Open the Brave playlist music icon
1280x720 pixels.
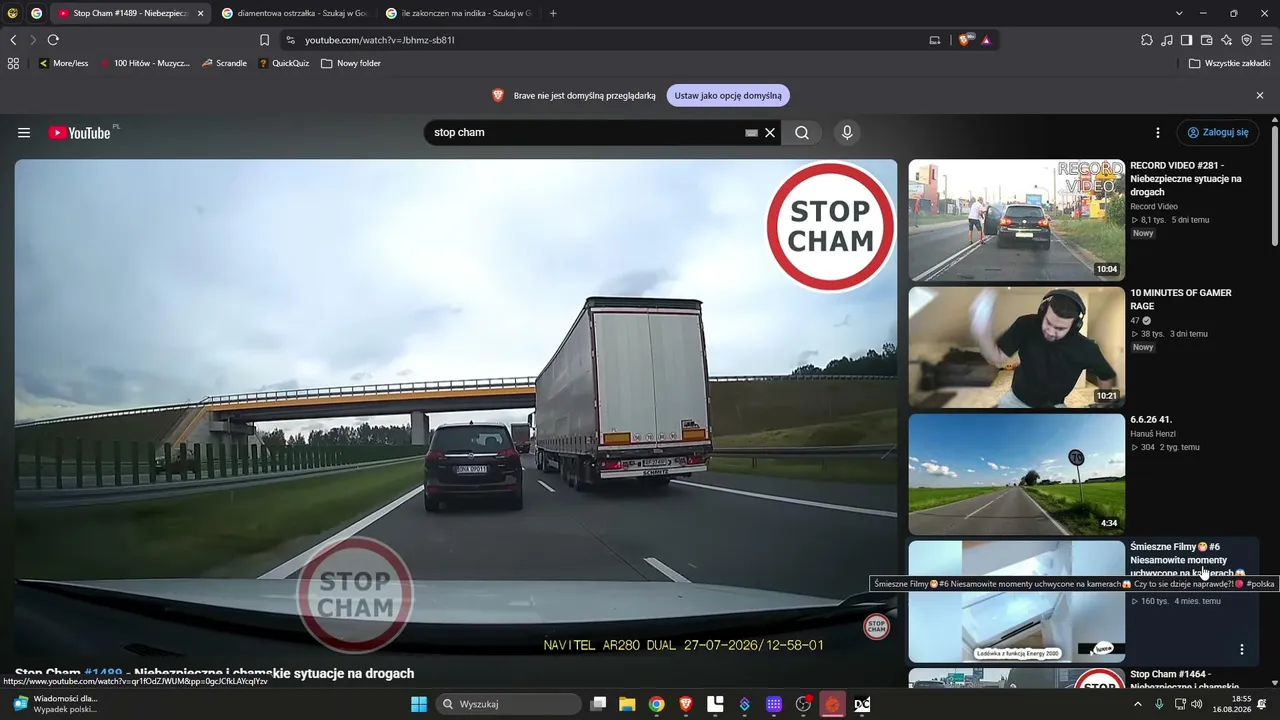click(1167, 40)
